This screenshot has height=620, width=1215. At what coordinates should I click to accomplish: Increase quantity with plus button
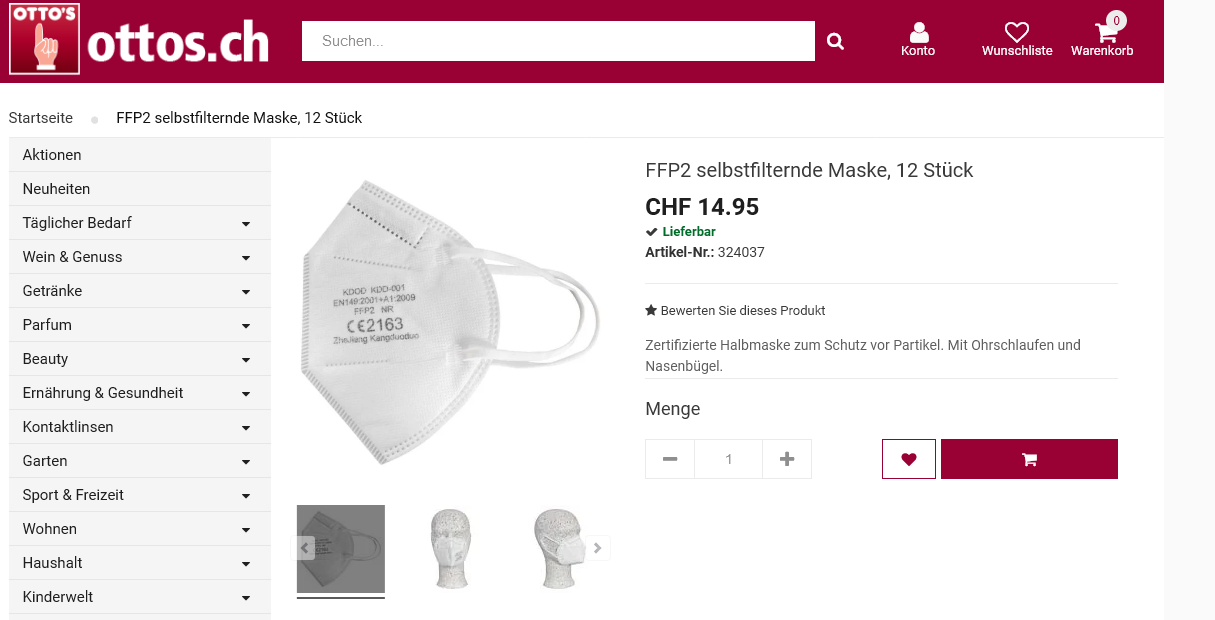point(787,459)
